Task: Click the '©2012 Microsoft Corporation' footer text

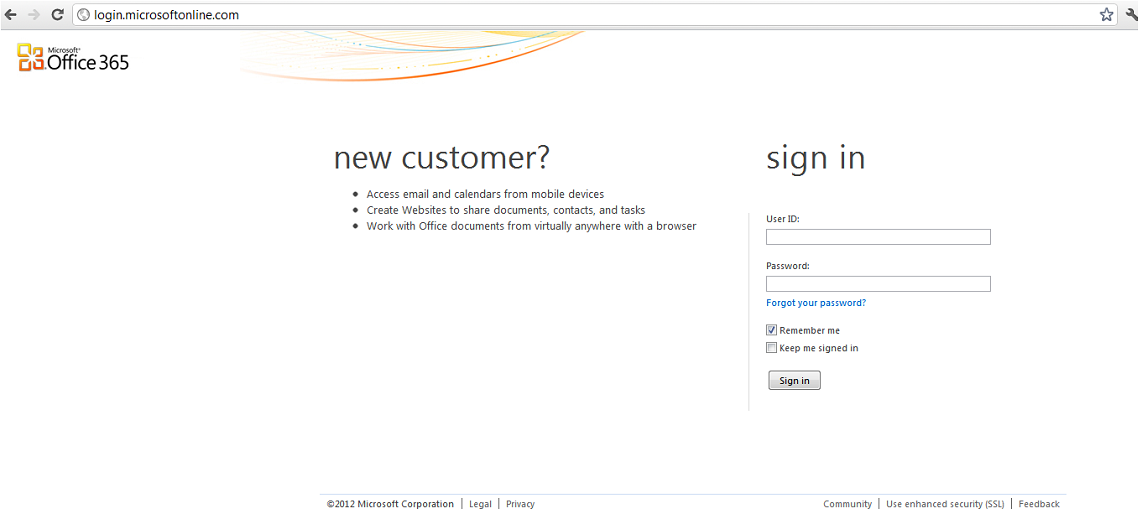Action: [390, 504]
